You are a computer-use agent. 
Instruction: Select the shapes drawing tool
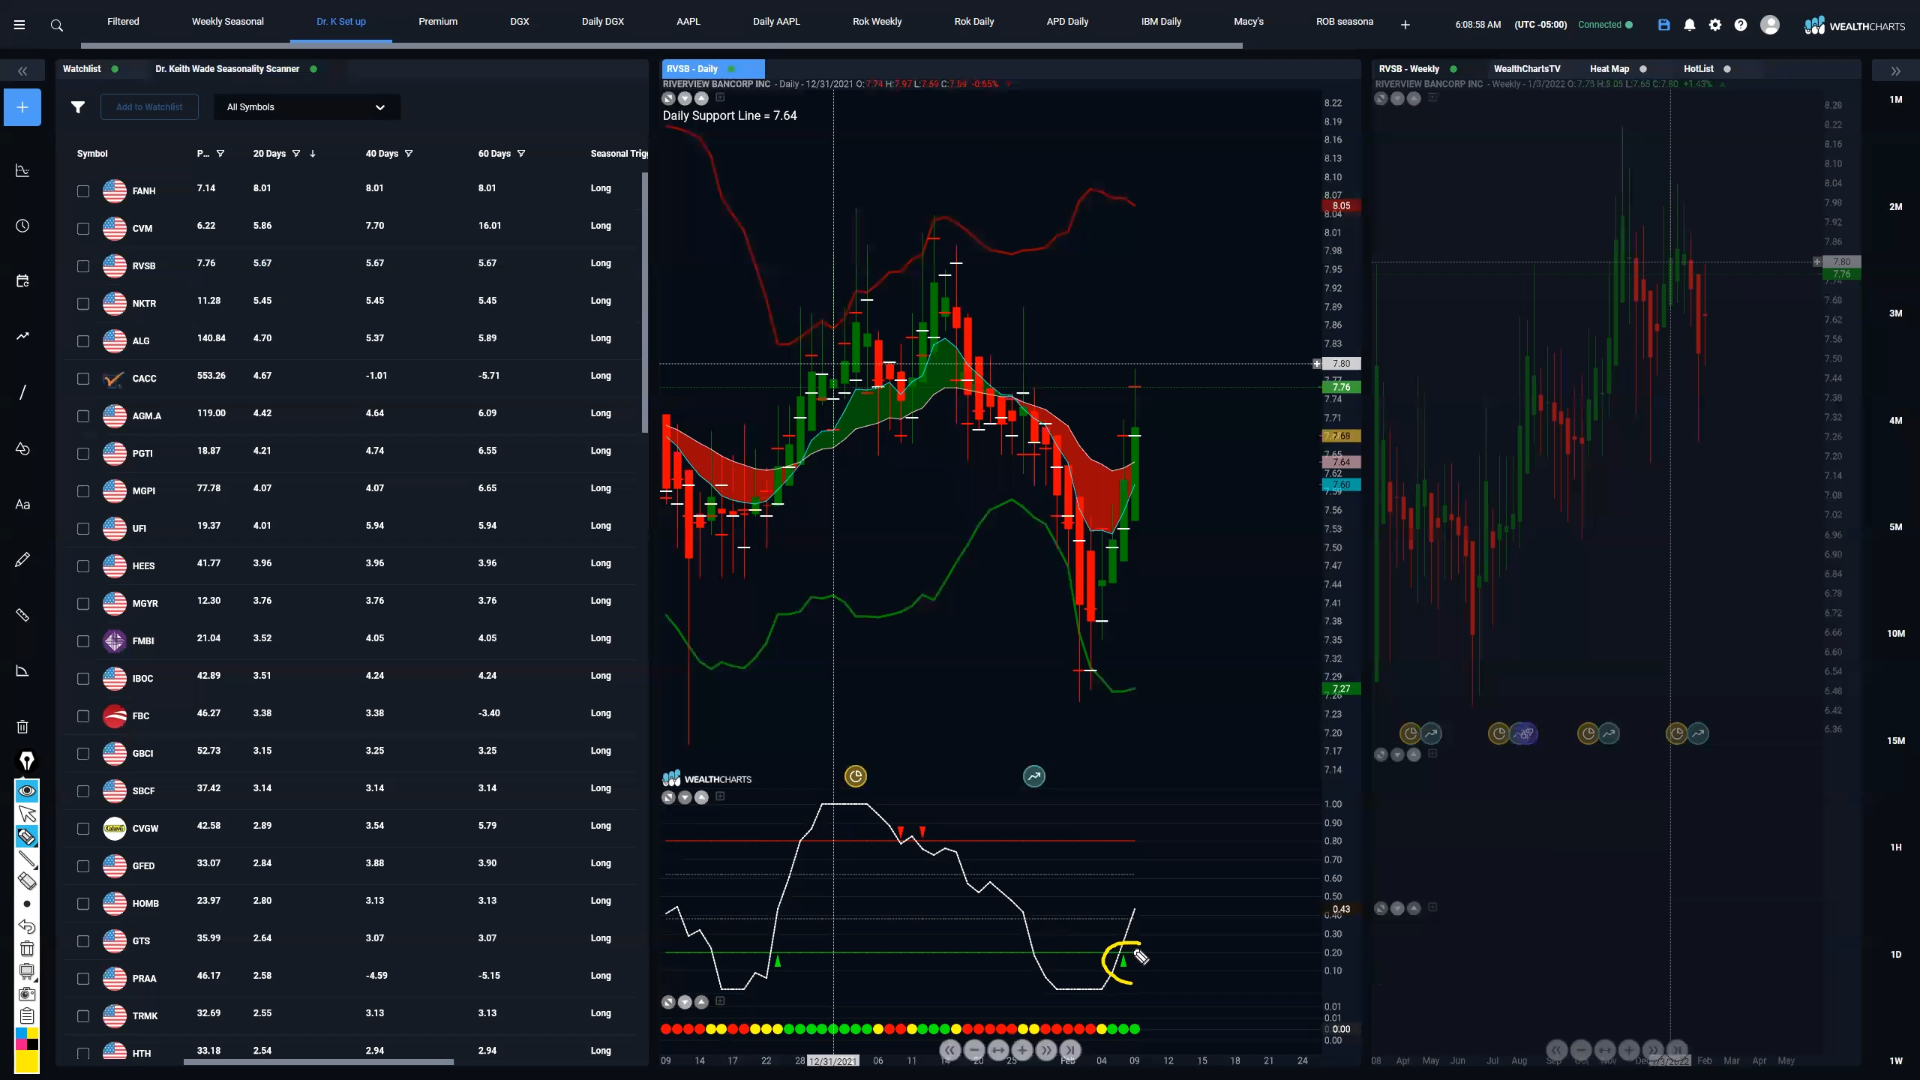[x=22, y=448]
